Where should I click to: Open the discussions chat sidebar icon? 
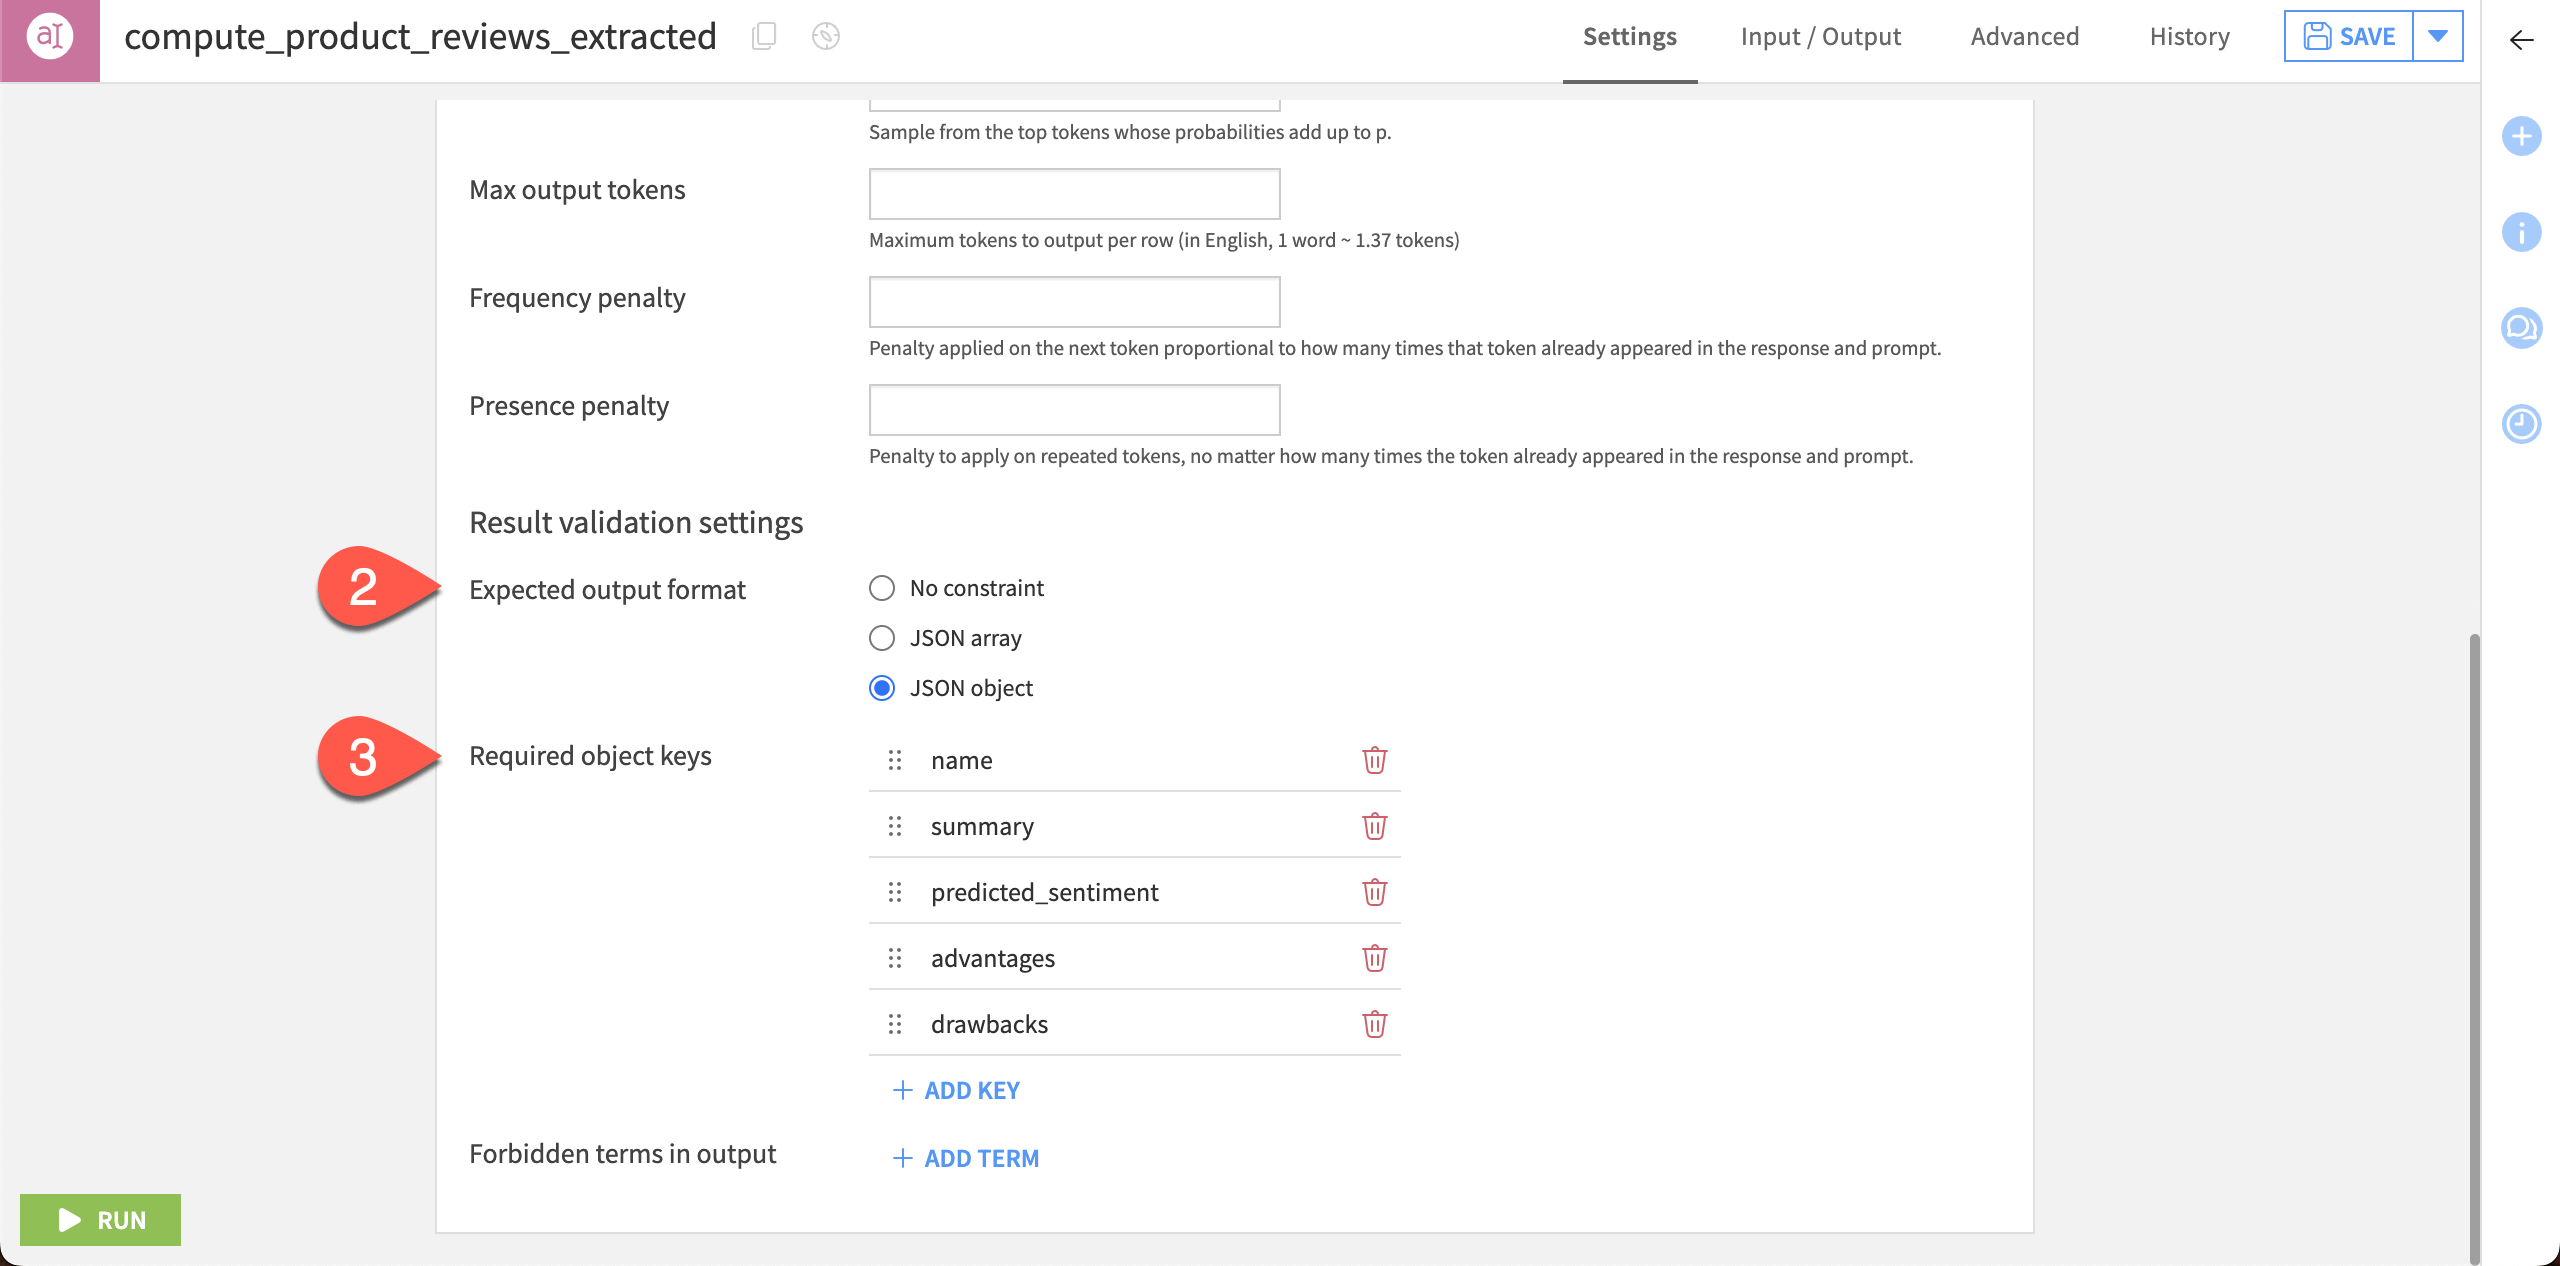2521,328
